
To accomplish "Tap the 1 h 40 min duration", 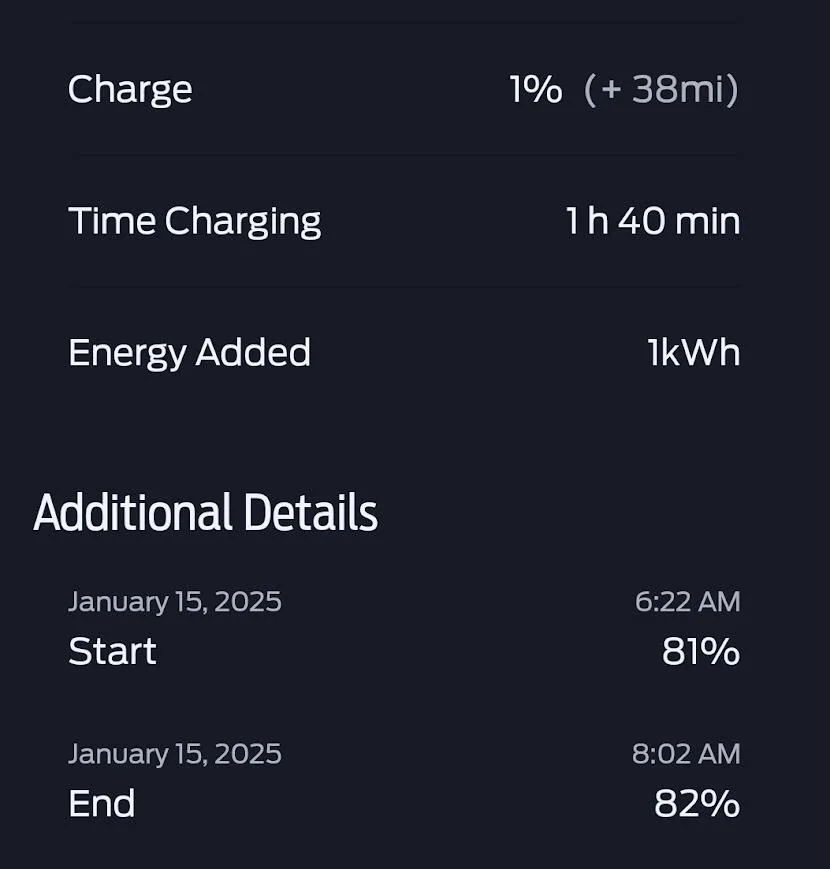I will [653, 221].
